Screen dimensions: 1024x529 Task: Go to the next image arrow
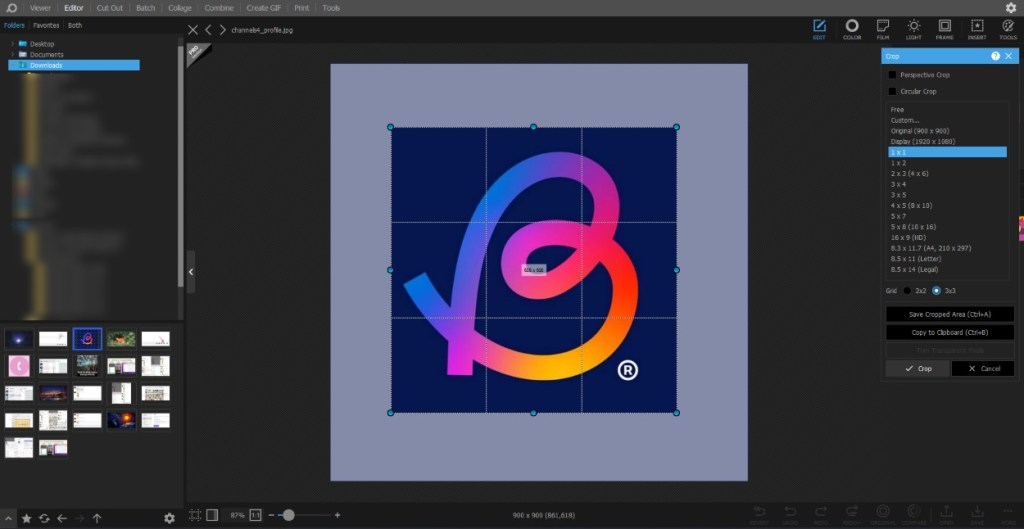[x=223, y=29]
